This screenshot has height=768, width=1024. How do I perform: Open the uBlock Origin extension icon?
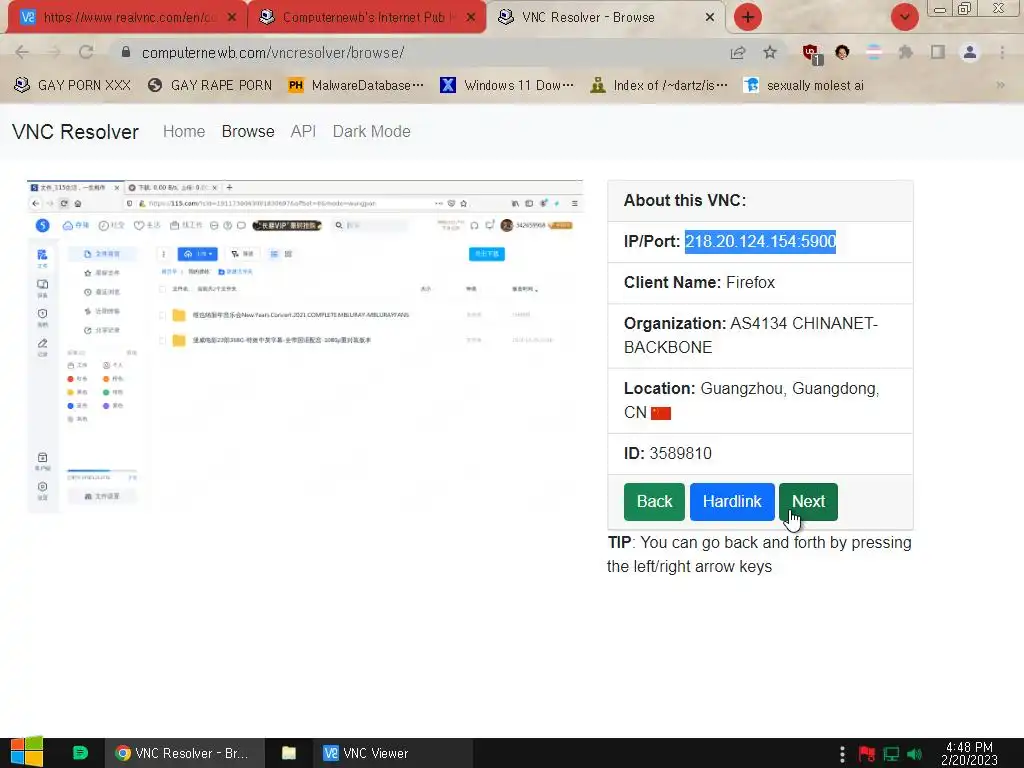tap(812, 54)
